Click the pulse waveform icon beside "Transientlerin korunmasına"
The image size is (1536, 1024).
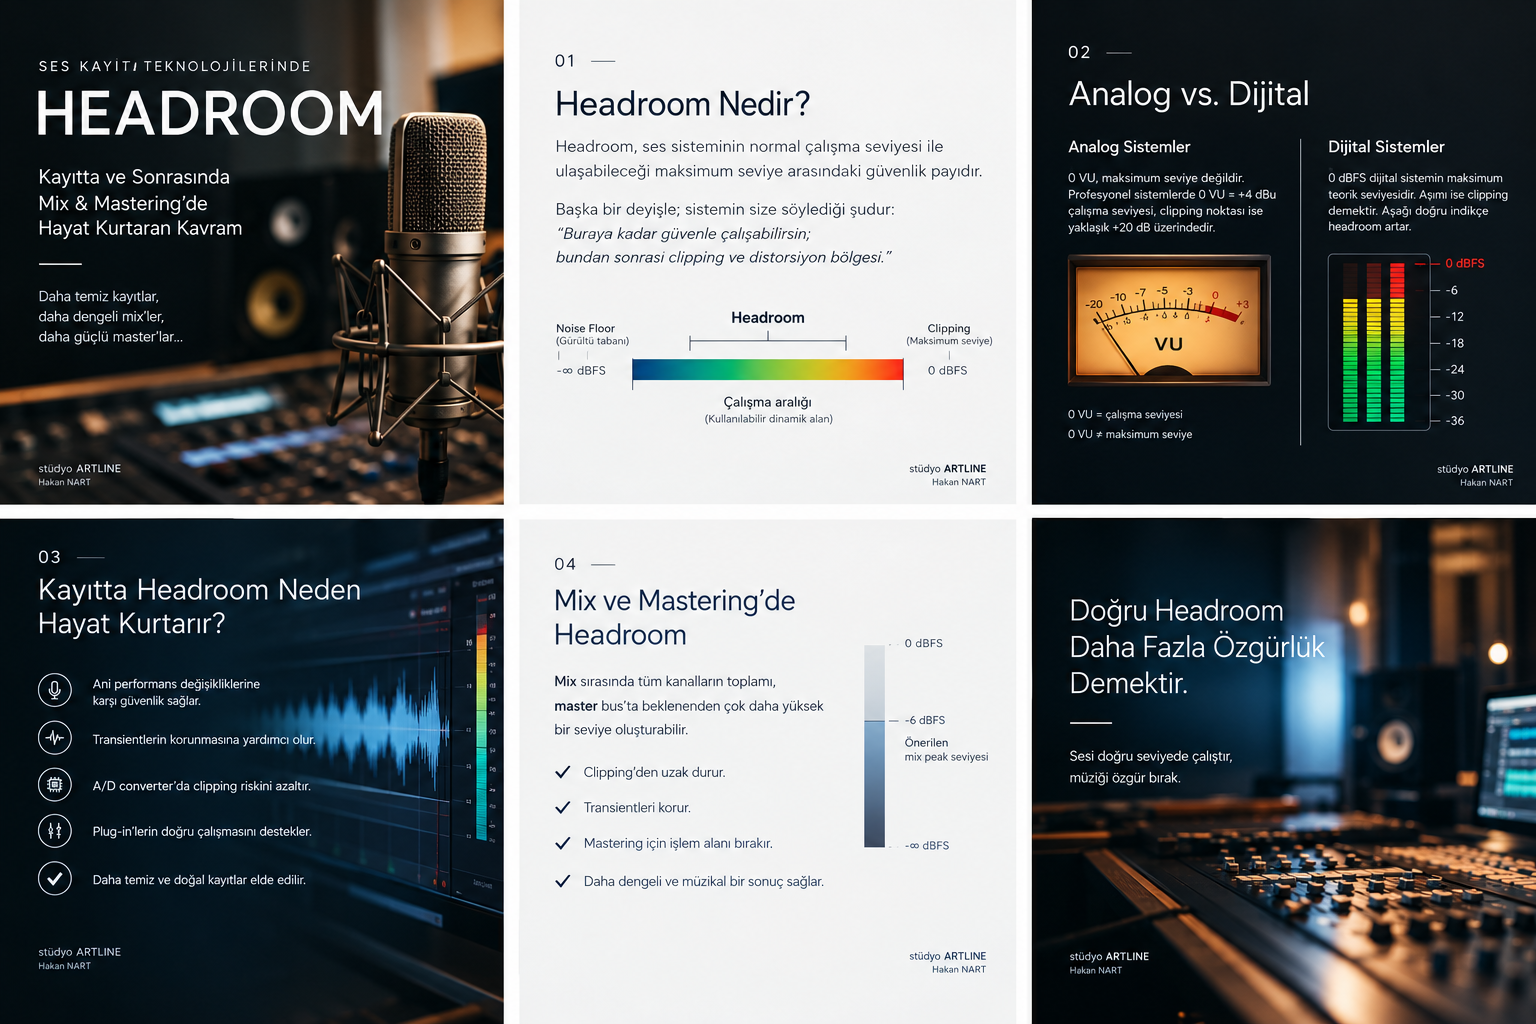[x=55, y=738]
